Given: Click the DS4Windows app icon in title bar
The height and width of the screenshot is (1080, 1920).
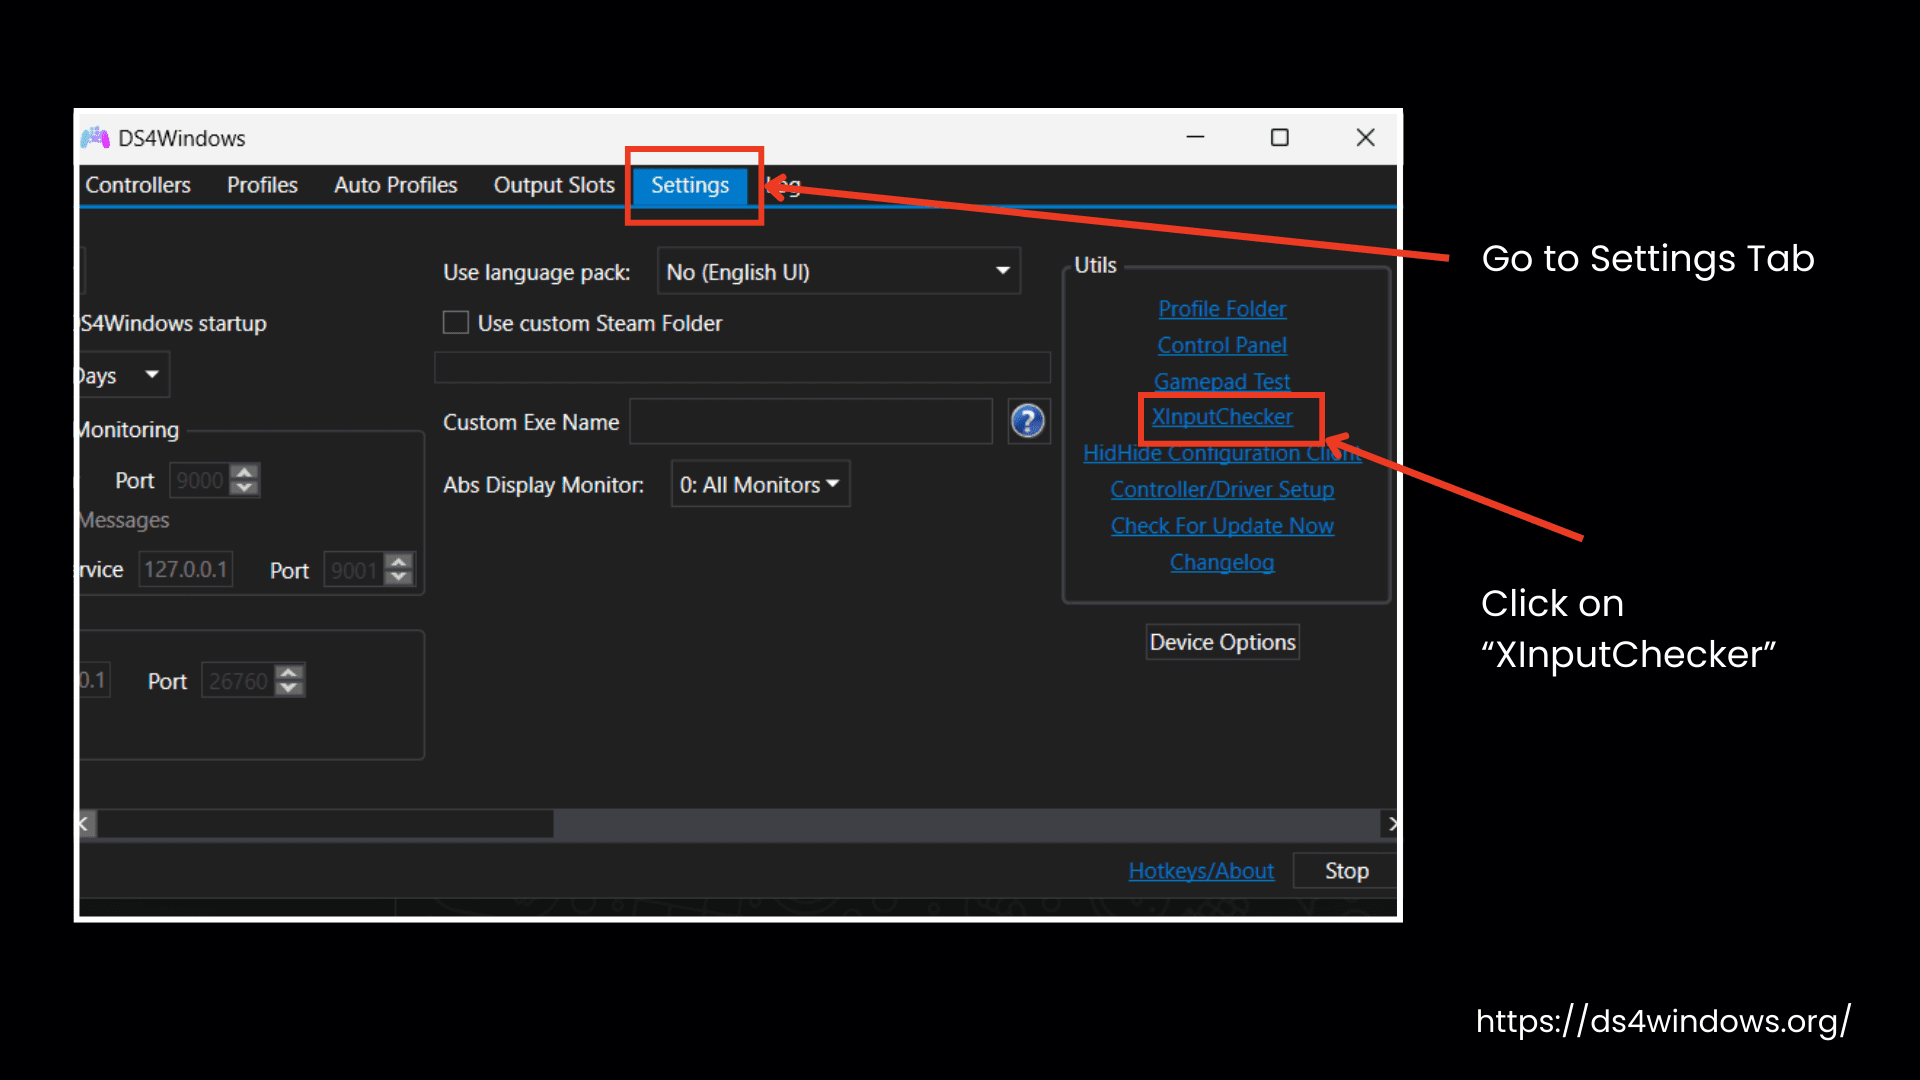Looking at the screenshot, I should point(95,138).
